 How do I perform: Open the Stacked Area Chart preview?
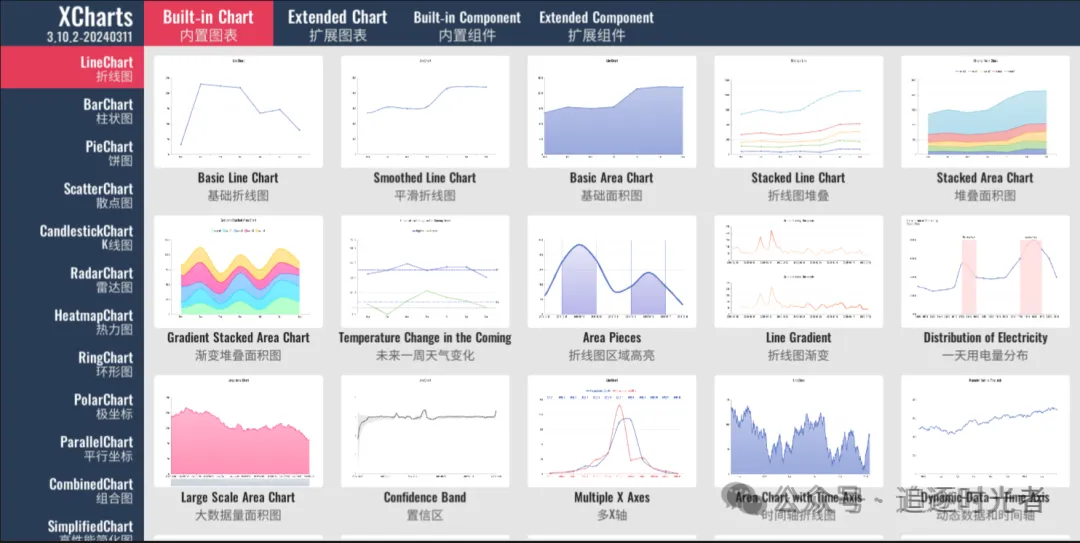tap(985, 112)
